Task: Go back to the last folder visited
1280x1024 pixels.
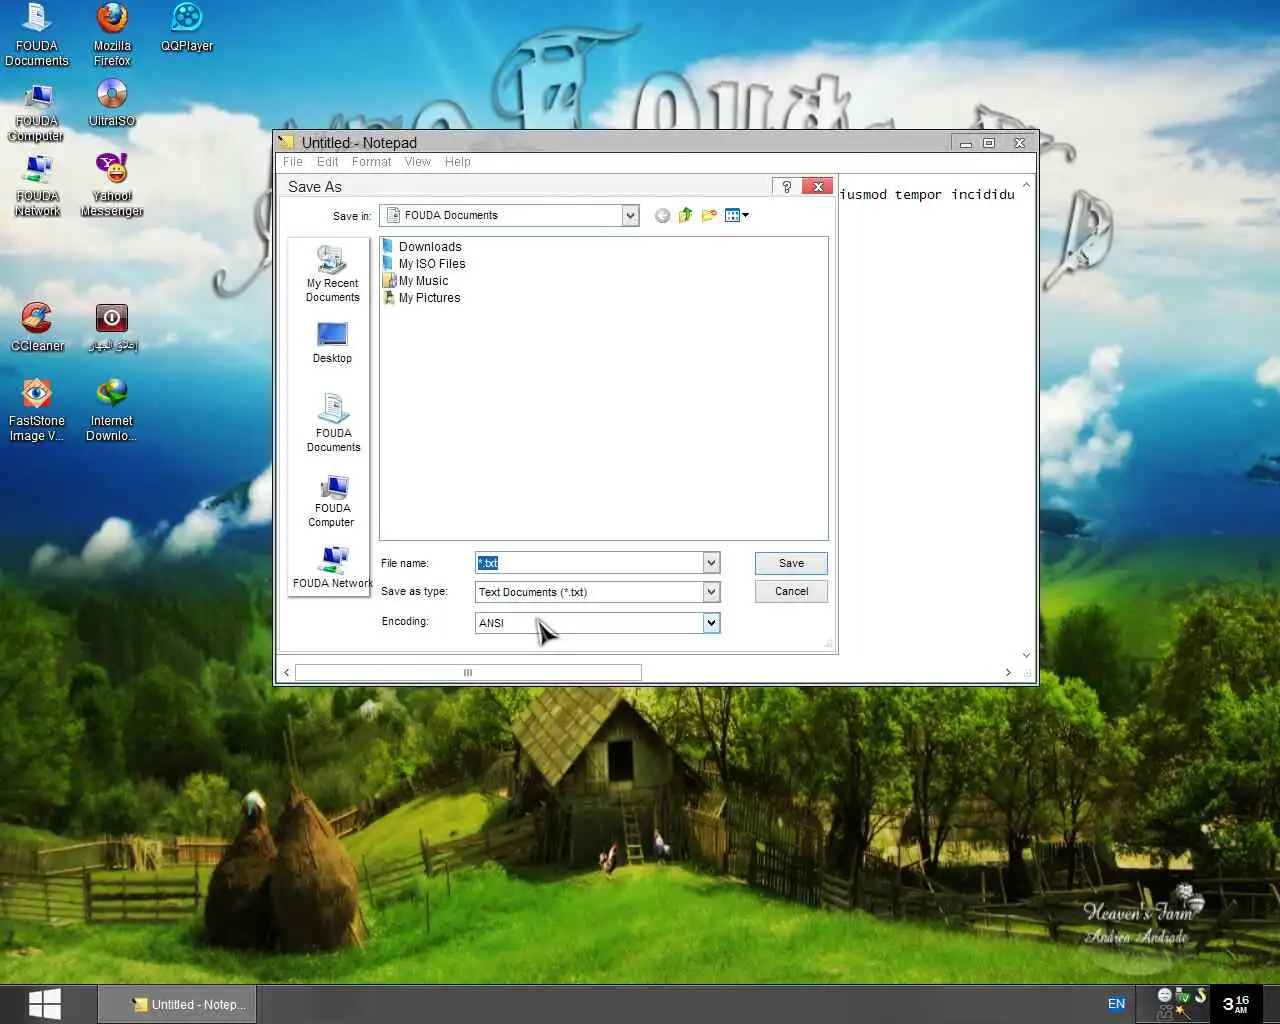Action: pos(662,215)
